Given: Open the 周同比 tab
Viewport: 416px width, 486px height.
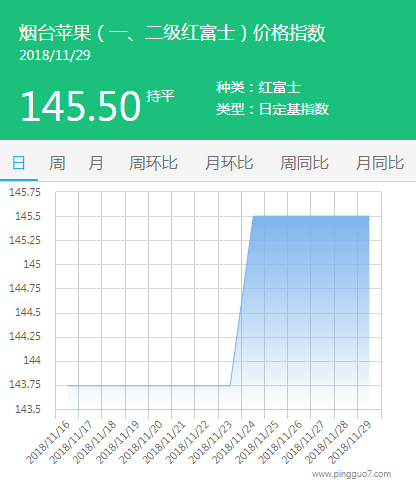Looking at the screenshot, I should (304, 163).
